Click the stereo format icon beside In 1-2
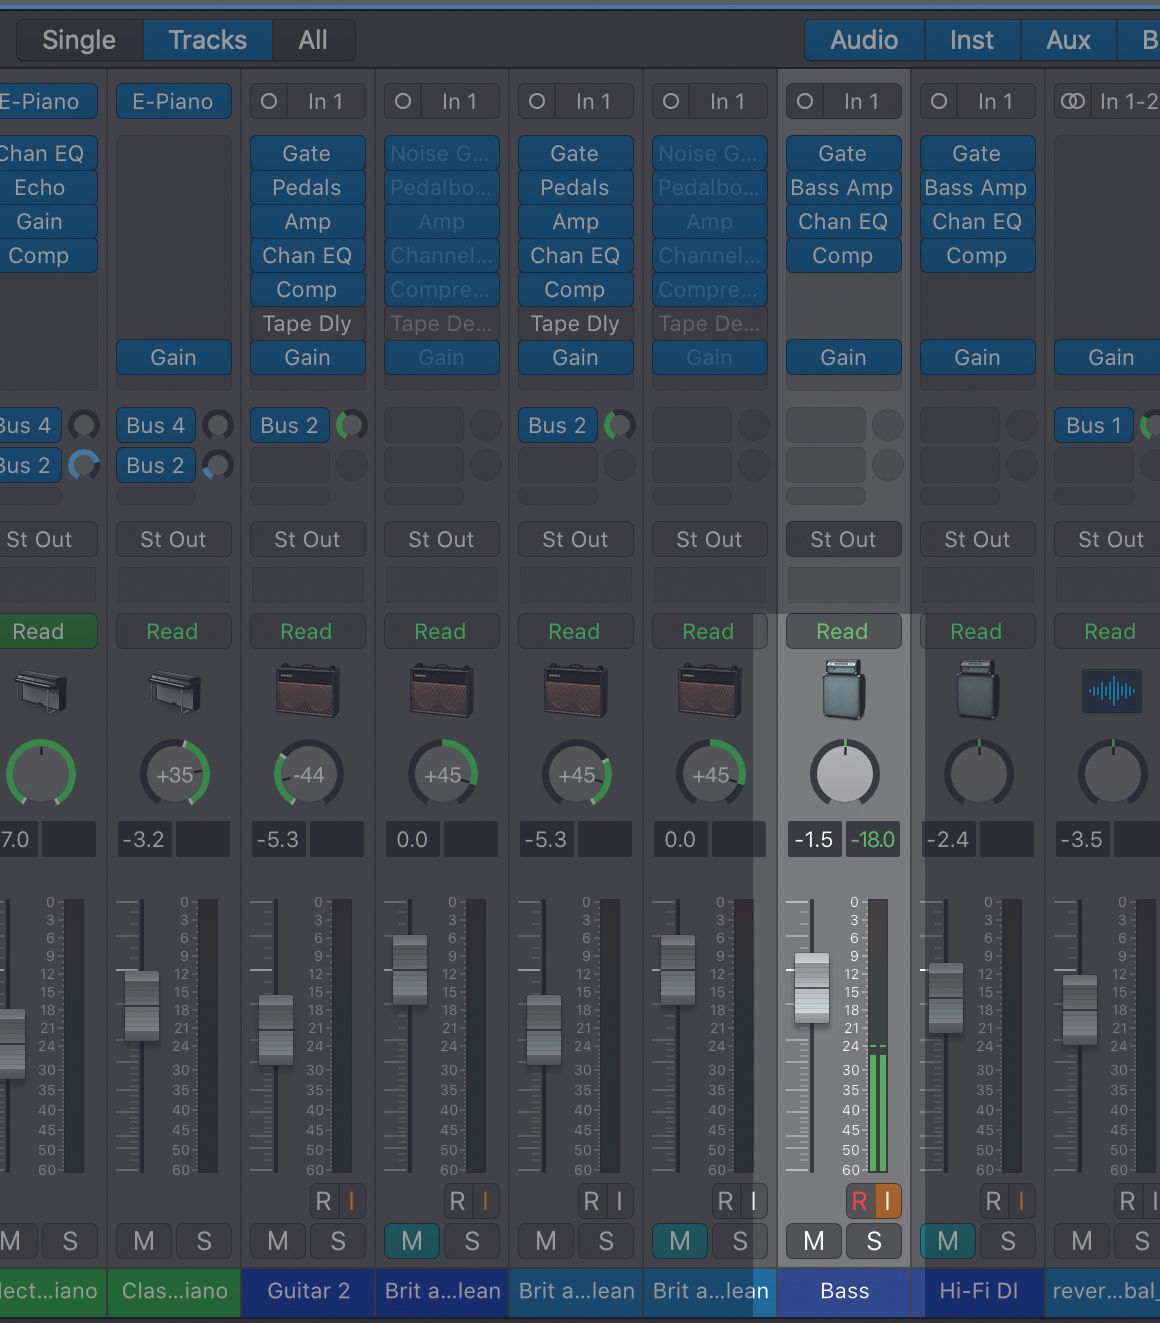Viewport: 1160px width, 1323px height. click(x=1073, y=101)
